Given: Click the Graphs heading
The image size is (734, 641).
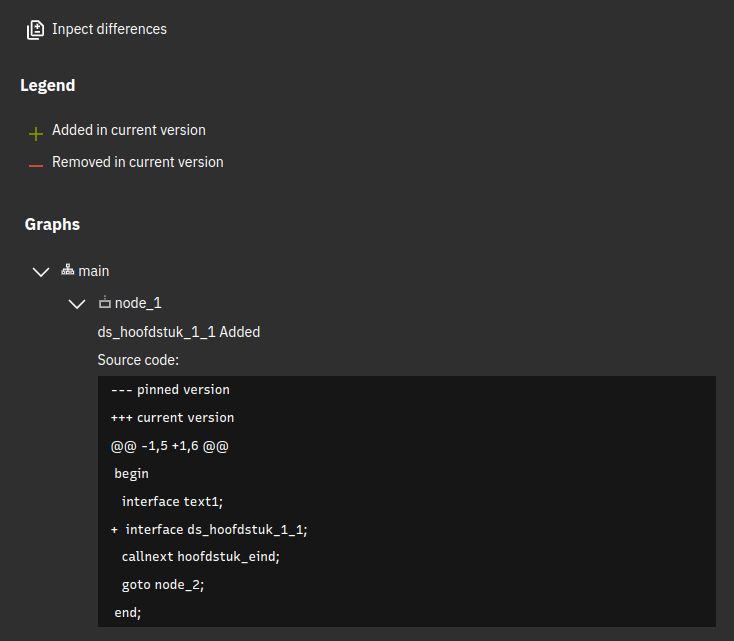Looking at the screenshot, I should click(52, 224).
